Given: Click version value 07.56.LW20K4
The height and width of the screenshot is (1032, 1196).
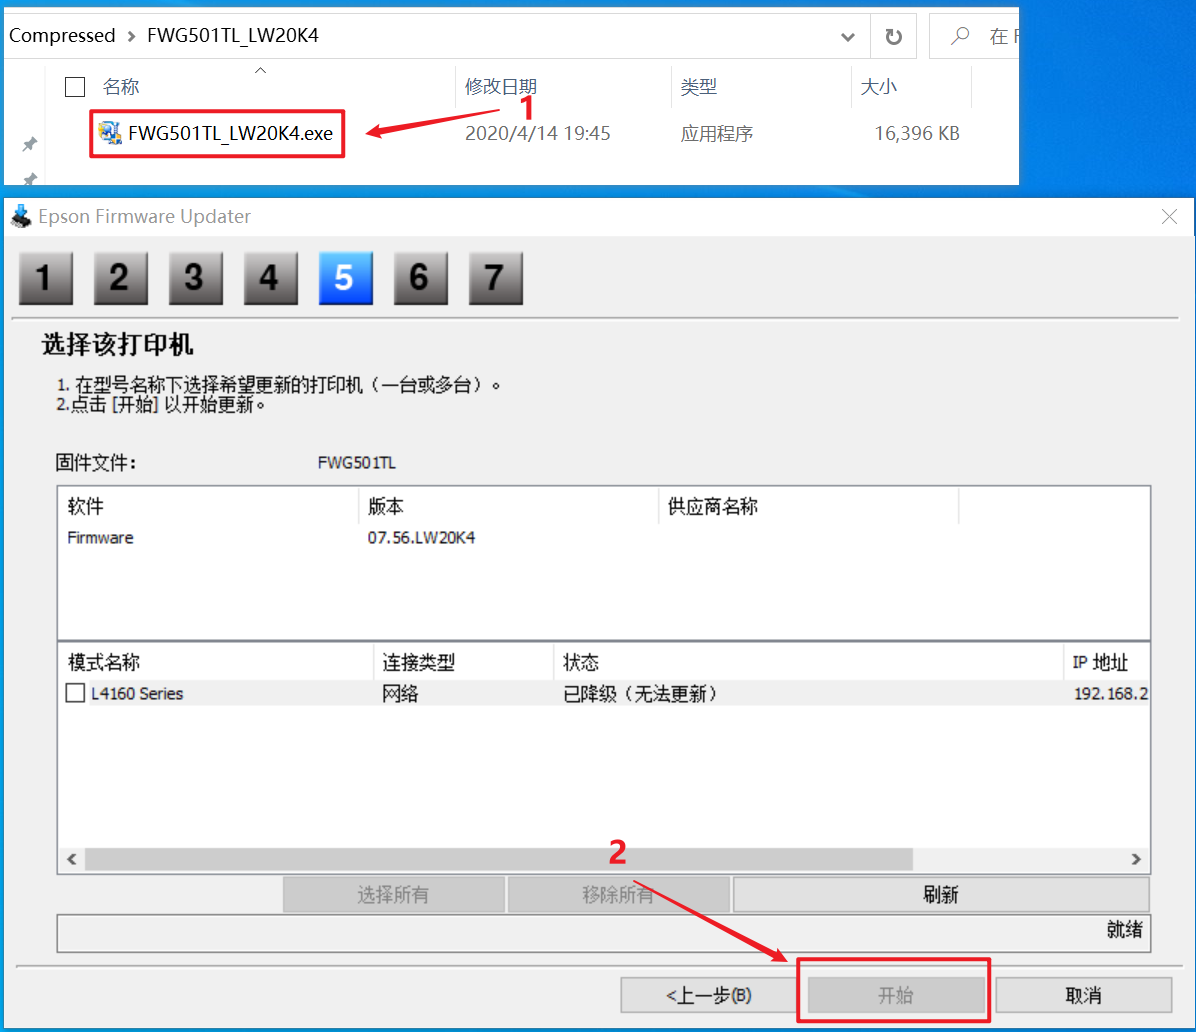Looking at the screenshot, I should click(x=421, y=538).
